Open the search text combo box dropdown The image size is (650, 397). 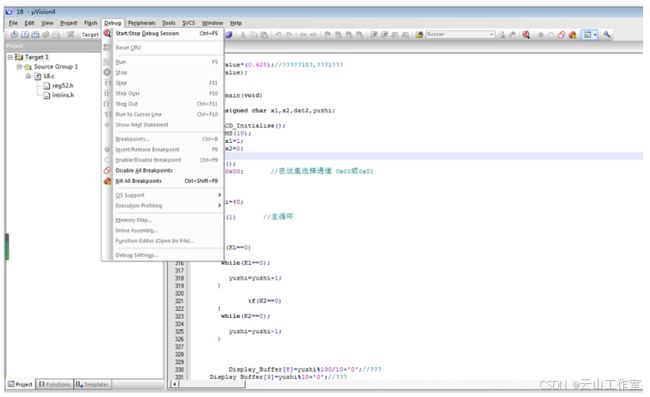tap(492, 34)
